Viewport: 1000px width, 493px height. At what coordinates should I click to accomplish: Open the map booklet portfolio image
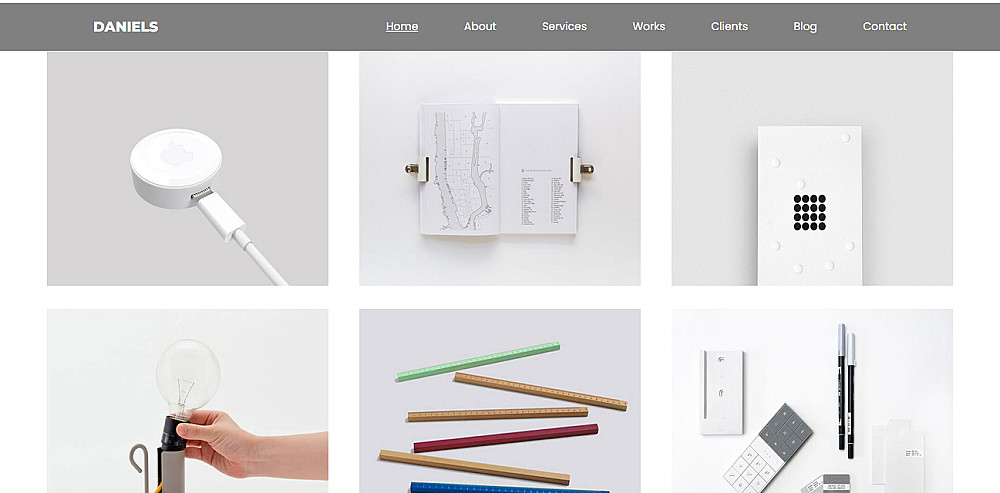click(x=499, y=169)
